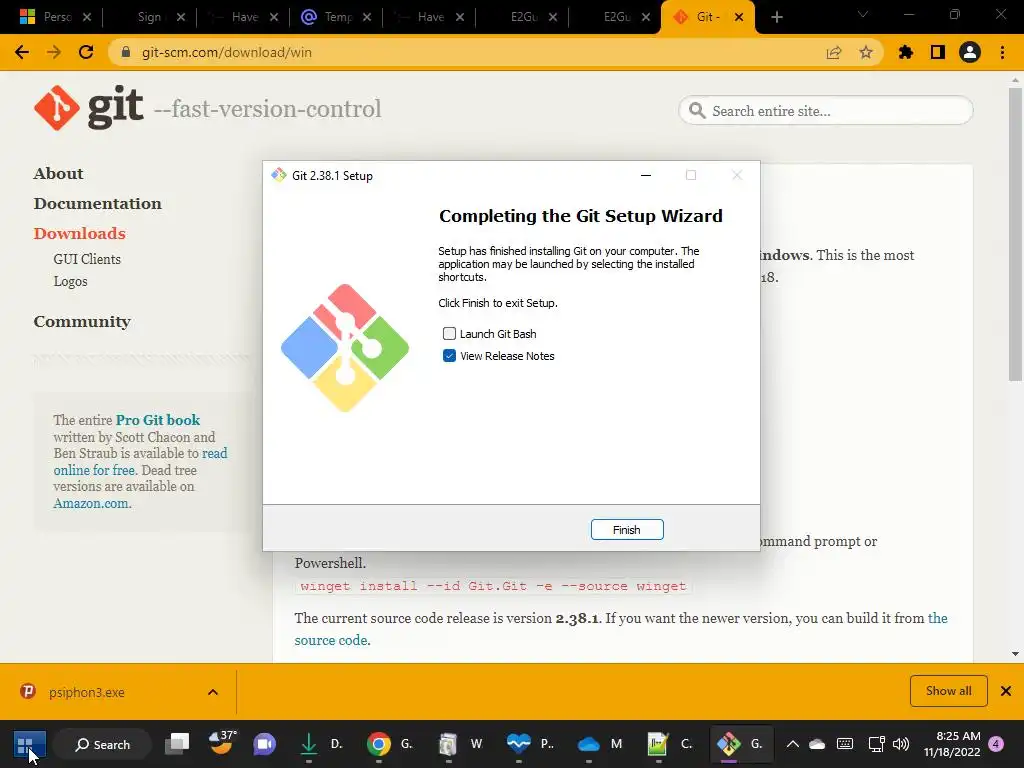The width and height of the screenshot is (1024, 768).
Task: Click the Search entire site field
Action: [x=826, y=110]
